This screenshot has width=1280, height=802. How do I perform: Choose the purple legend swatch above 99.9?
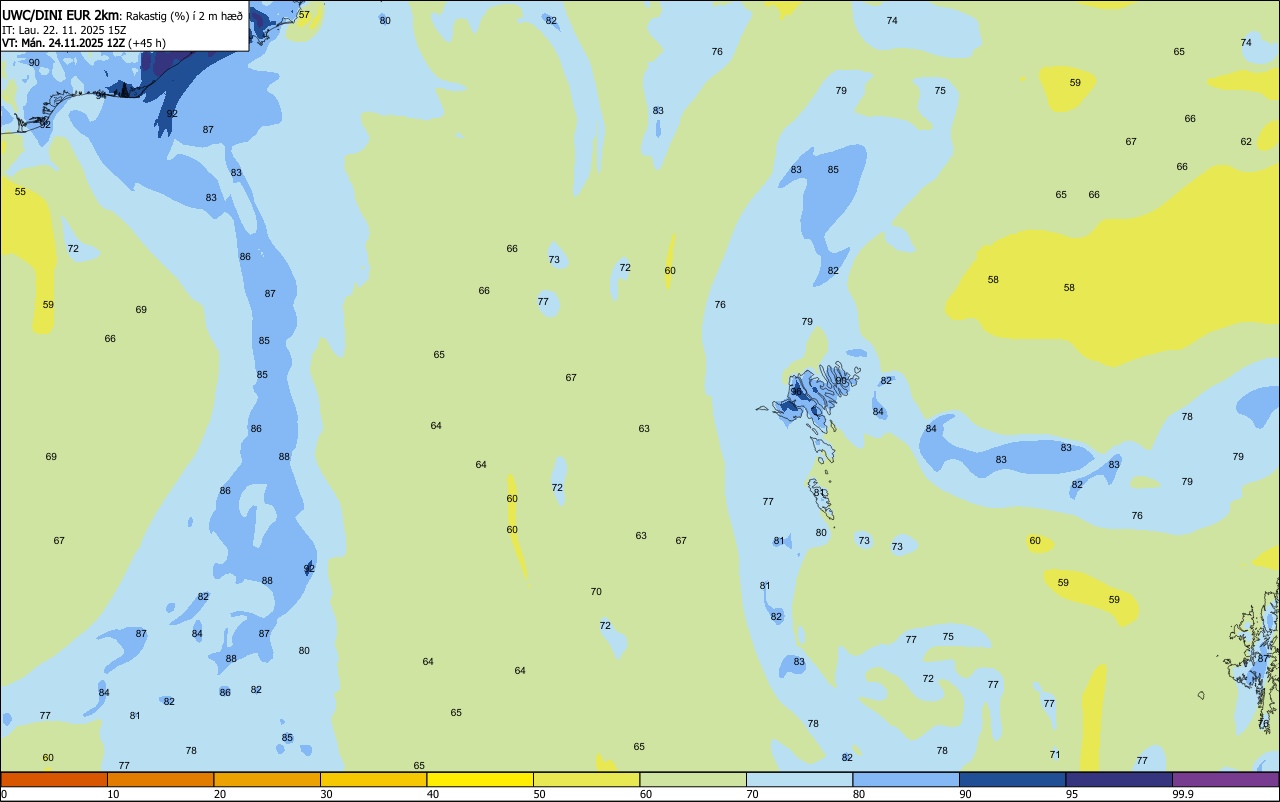[1226, 779]
